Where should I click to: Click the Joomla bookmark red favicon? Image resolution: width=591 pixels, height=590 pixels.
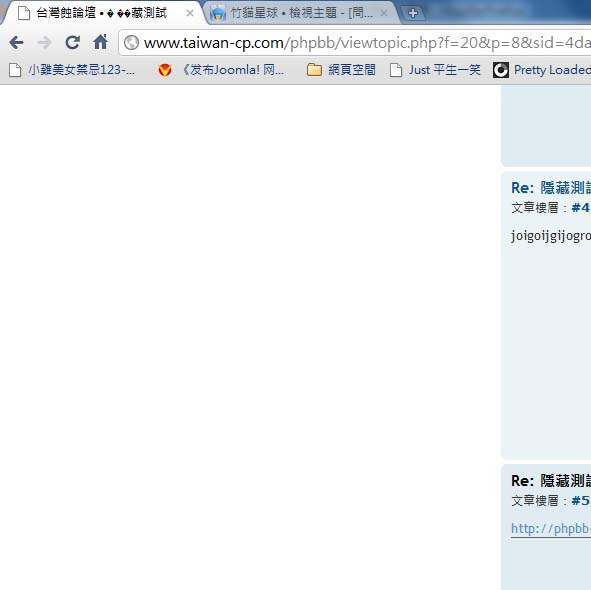click(165, 70)
